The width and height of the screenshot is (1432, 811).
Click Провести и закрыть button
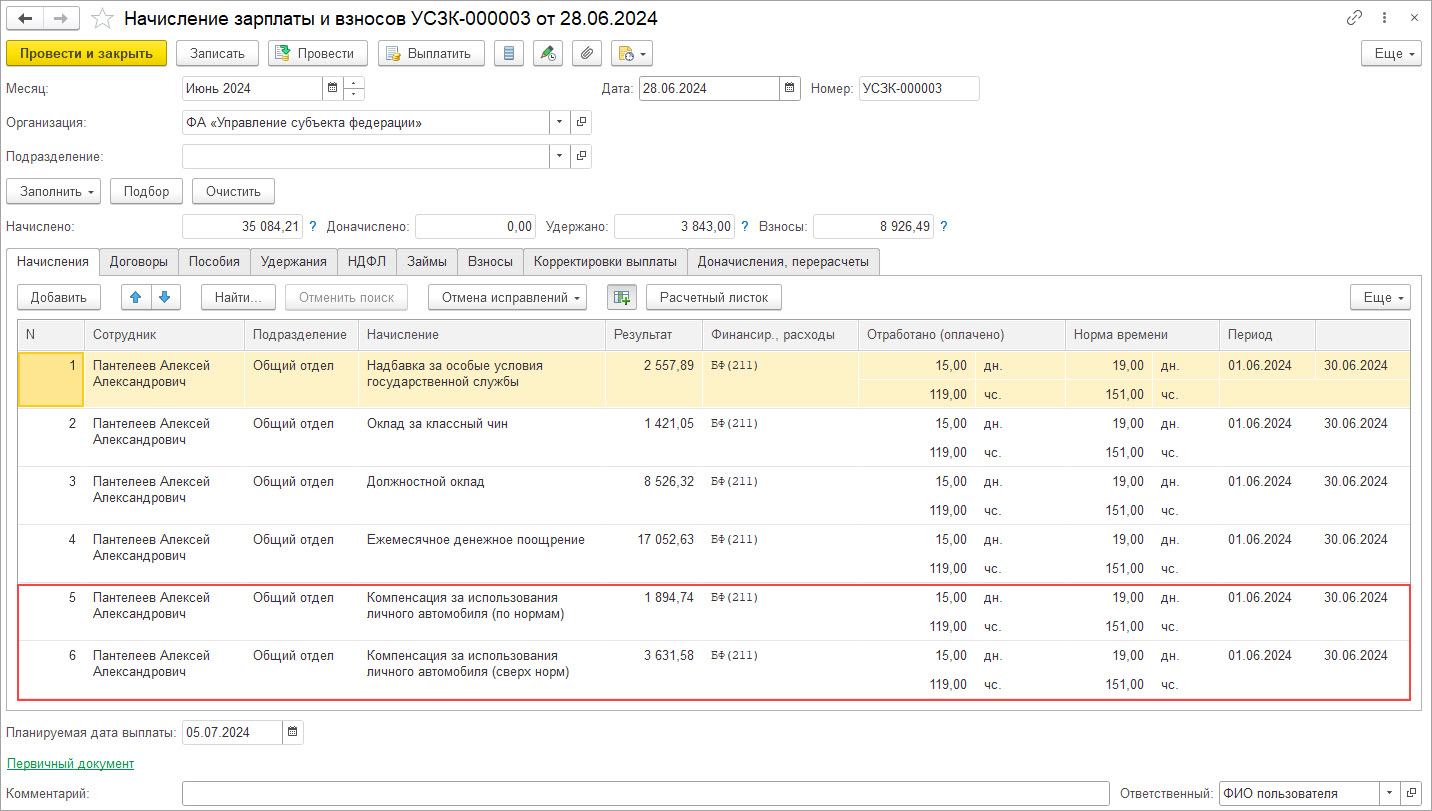coord(86,53)
